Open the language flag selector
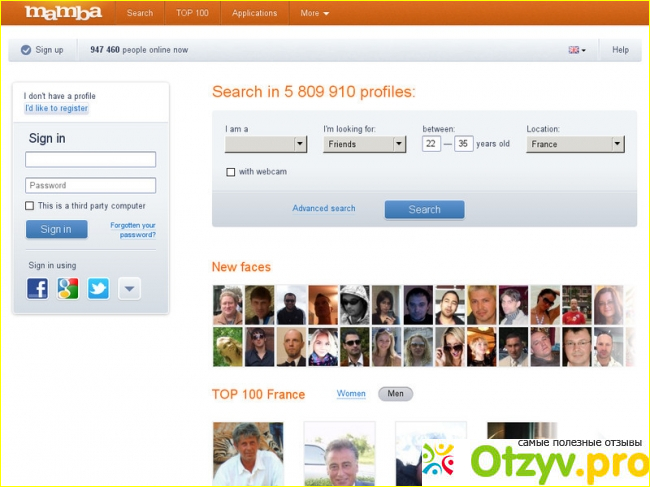This screenshot has width=650, height=487. point(576,50)
